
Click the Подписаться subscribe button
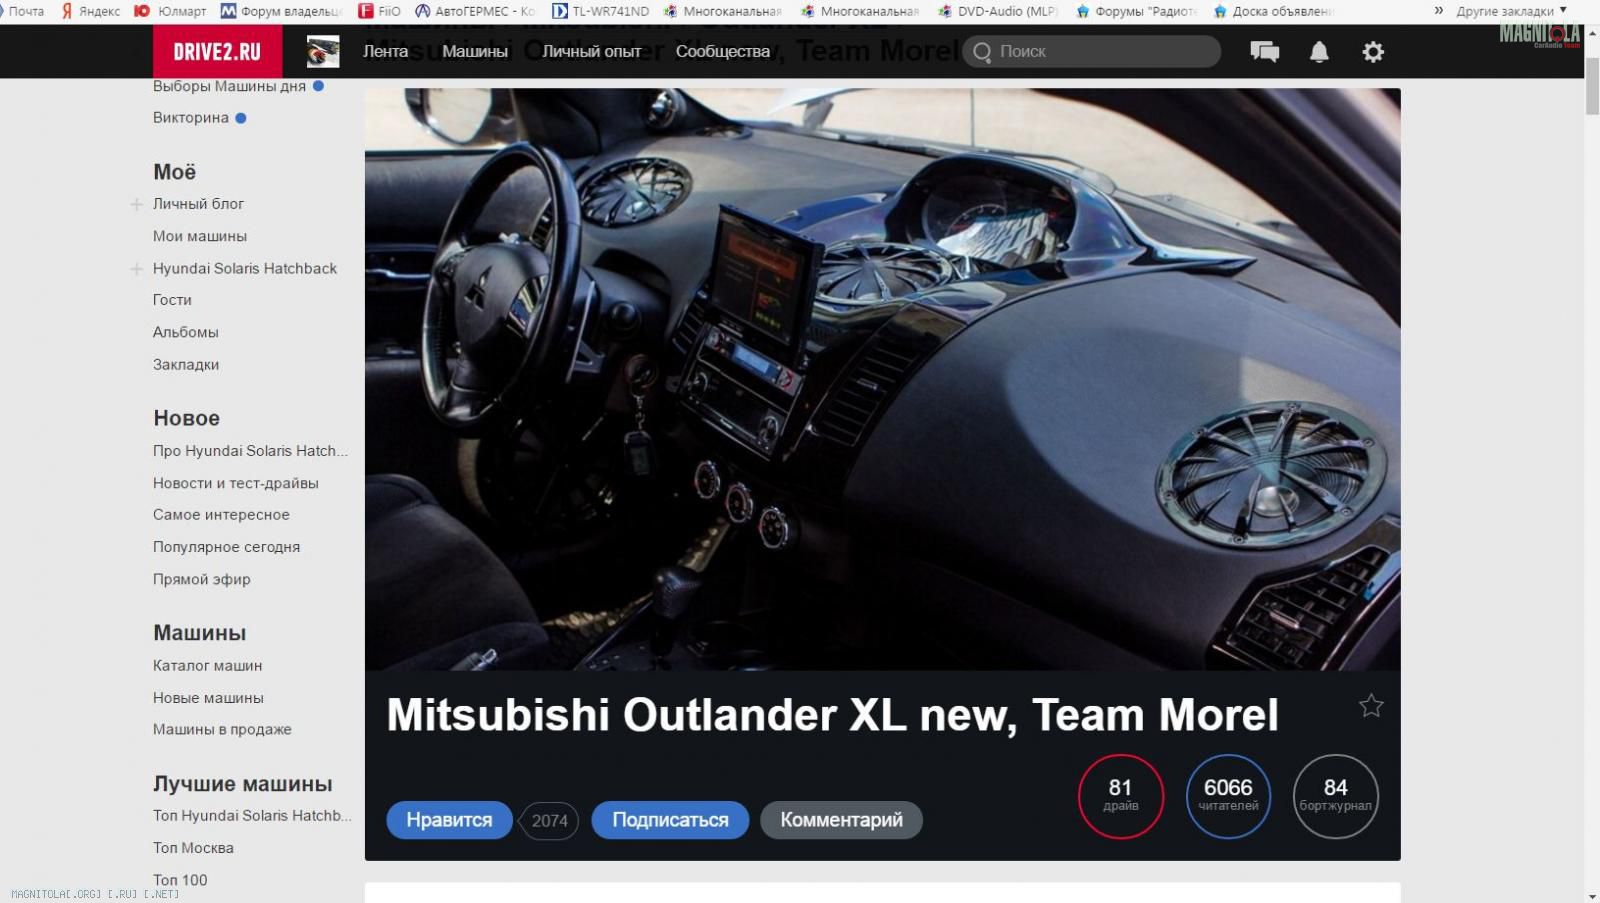coord(670,820)
